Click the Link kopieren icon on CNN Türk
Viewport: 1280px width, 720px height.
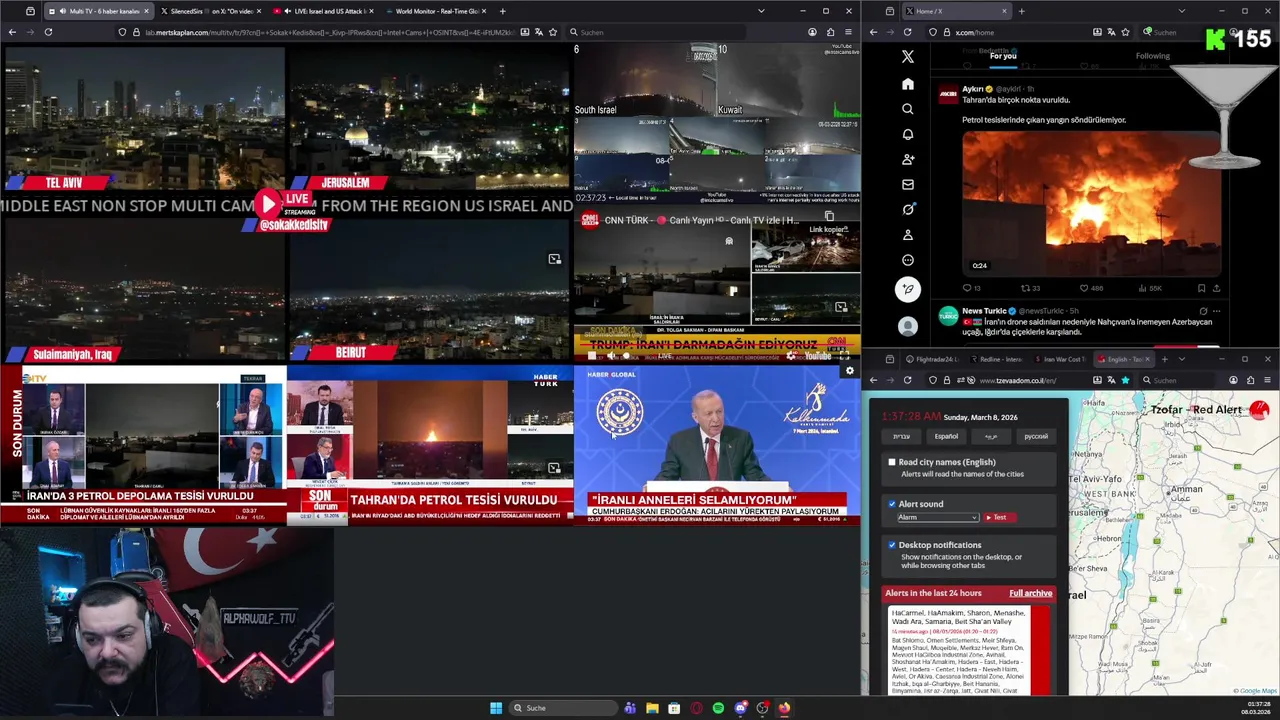point(828,217)
